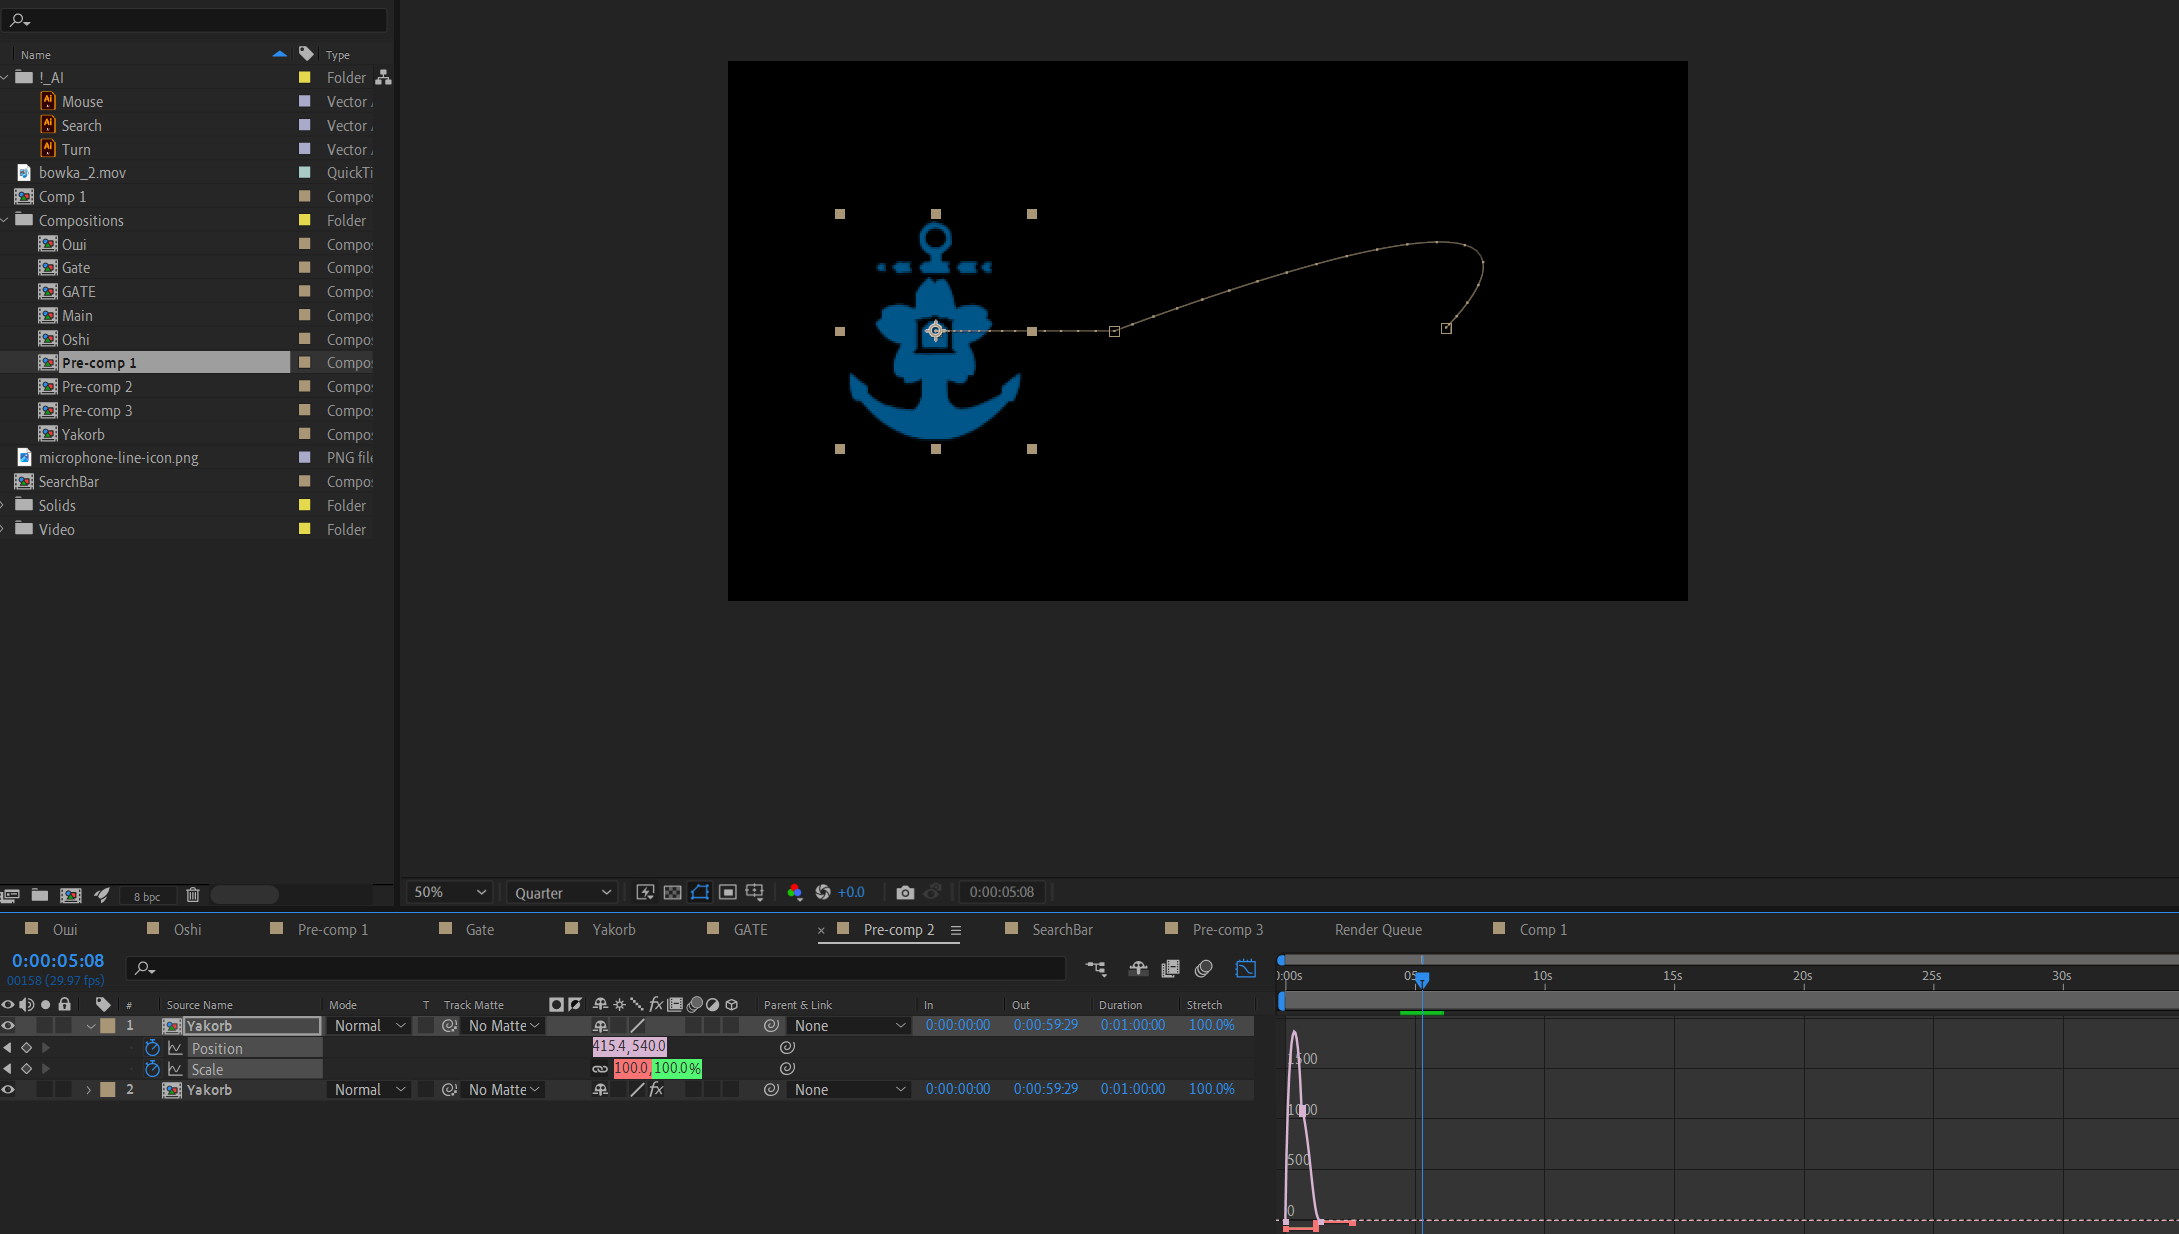2179x1234 pixels.
Task: Click the snapshot camera icon
Action: (x=905, y=892)
